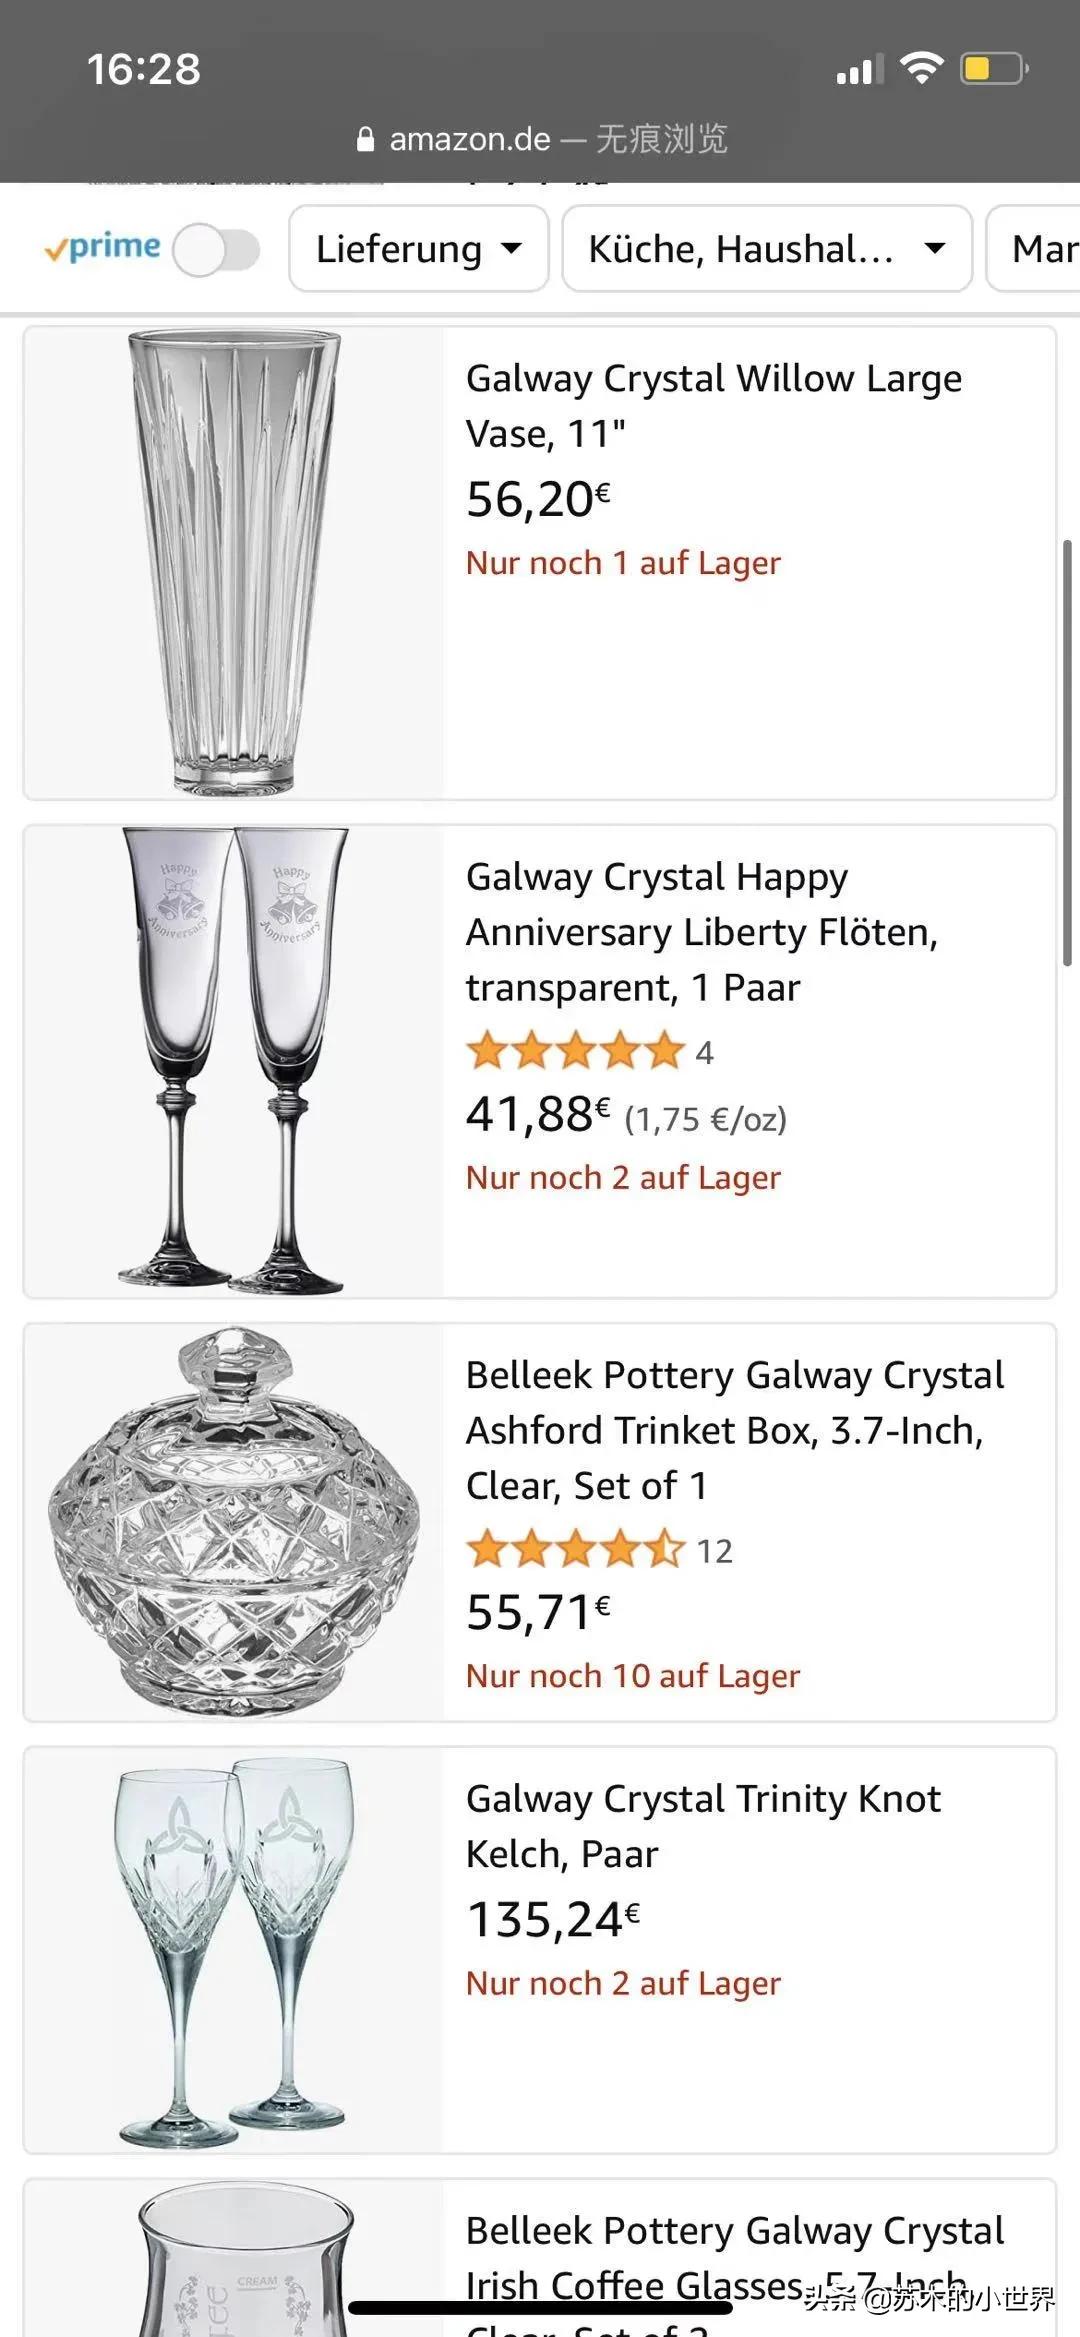Tap the cellular signal bars icon
Screen dimensions: 1080x2337
(859, 70)
